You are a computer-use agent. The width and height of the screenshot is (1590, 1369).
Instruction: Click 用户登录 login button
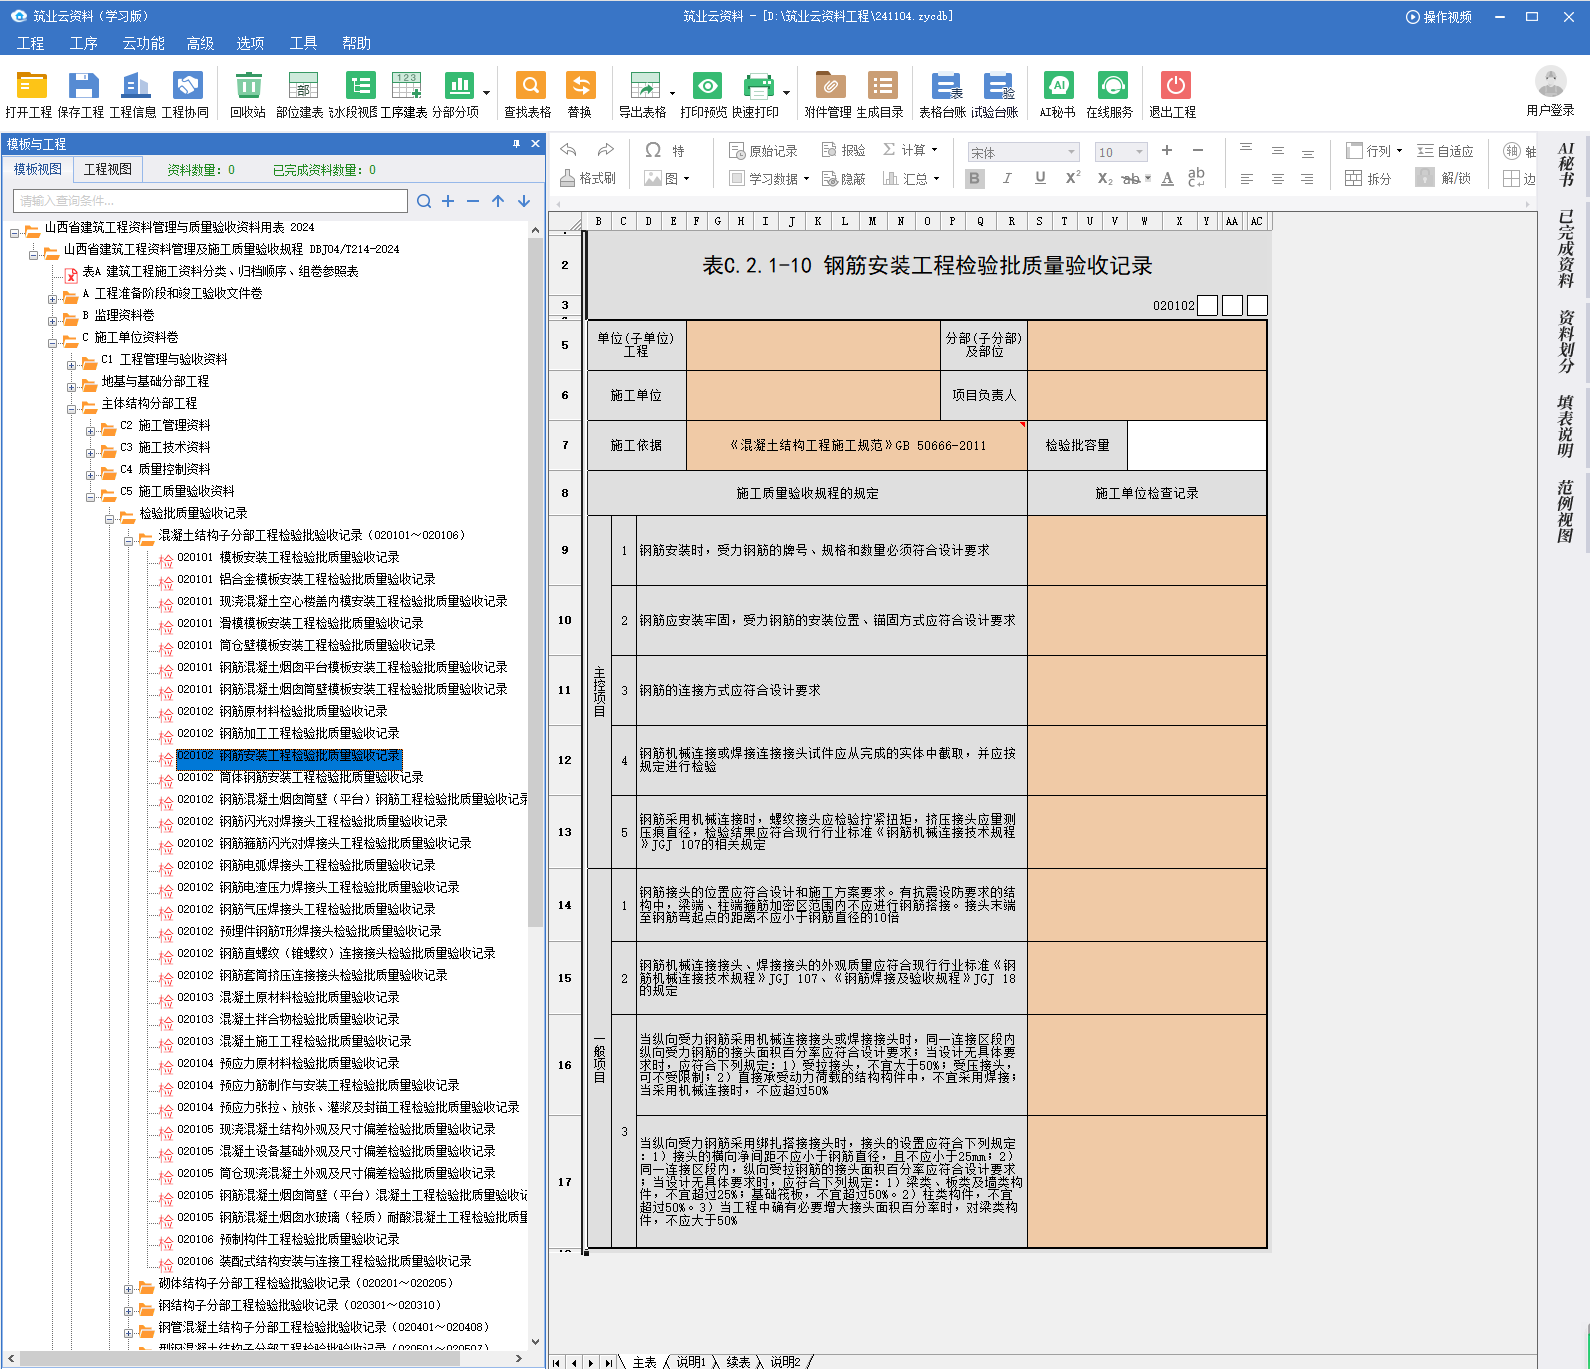(1550, 92)
